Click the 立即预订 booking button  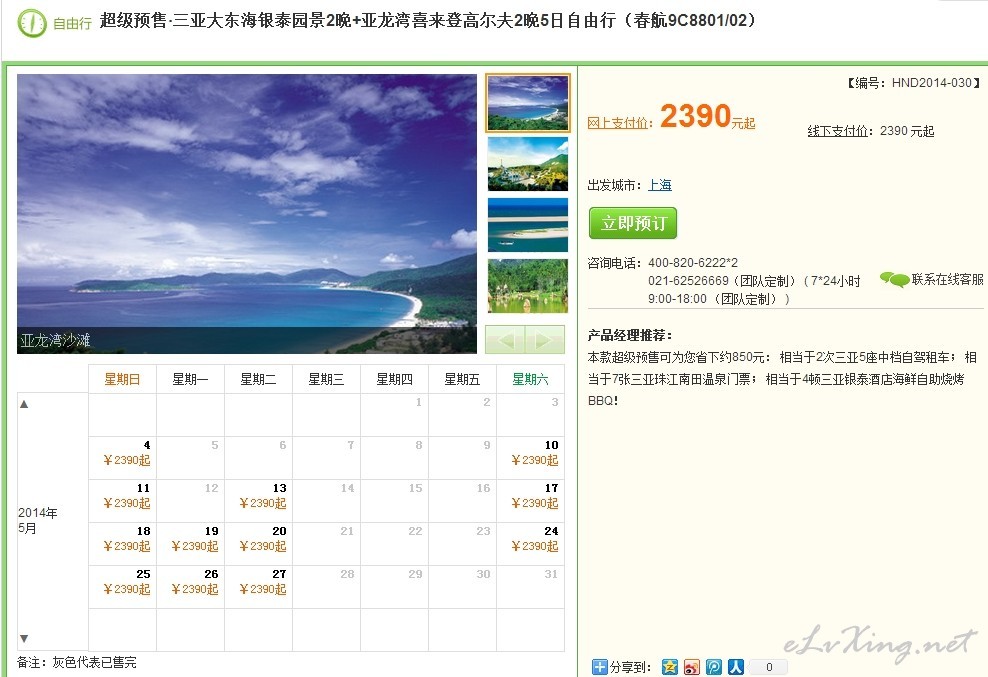(633, 223)
